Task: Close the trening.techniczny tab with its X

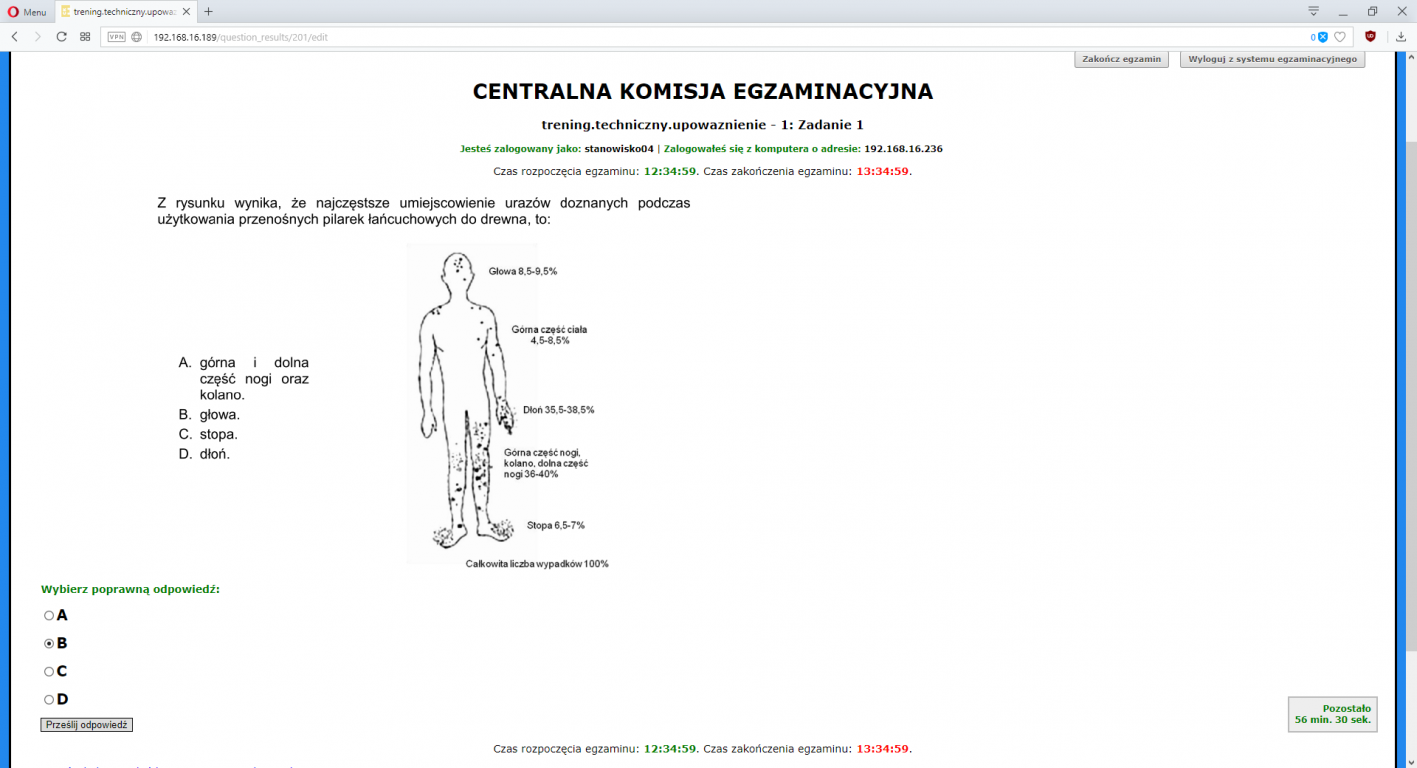Action: coord(186,12)
